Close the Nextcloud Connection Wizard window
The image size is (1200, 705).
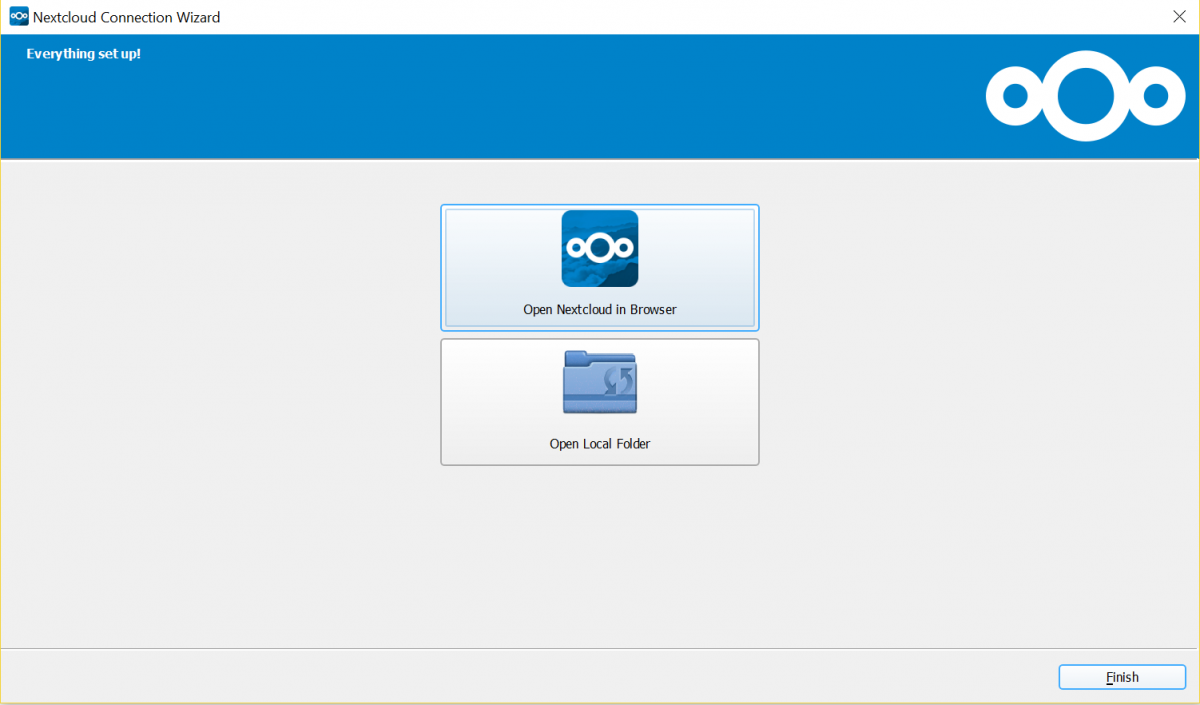pyautogui.click(x=1179, y=17)
